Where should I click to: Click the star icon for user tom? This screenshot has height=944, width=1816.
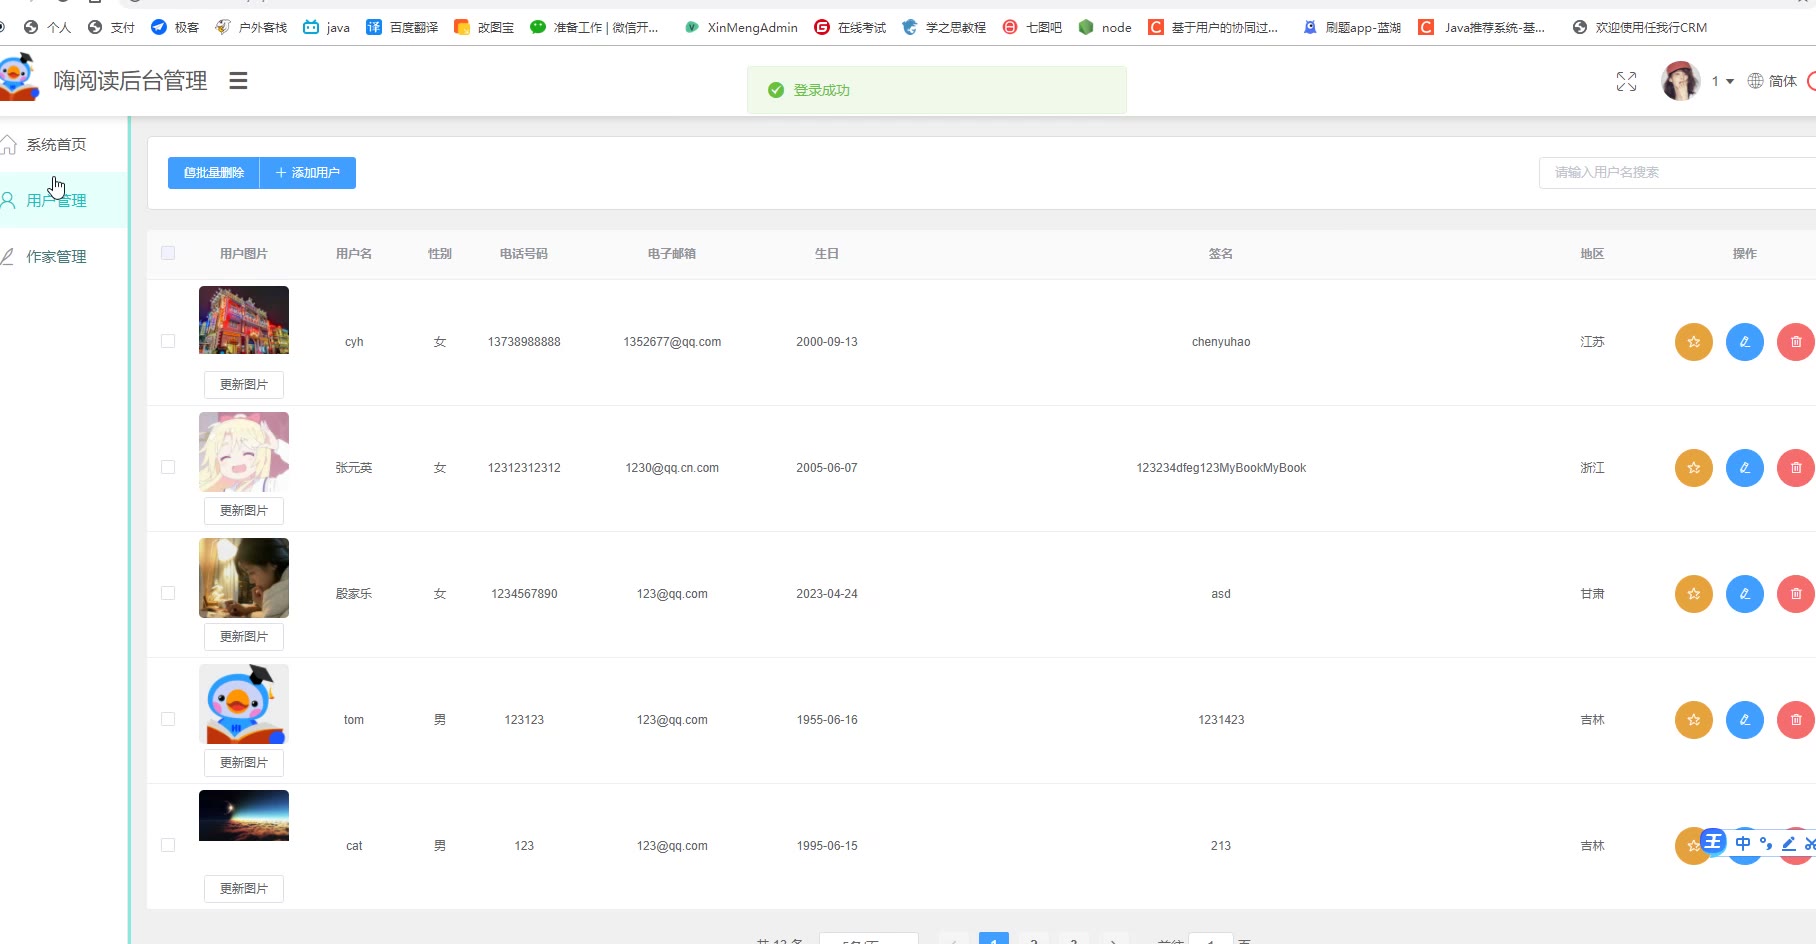1693,720
